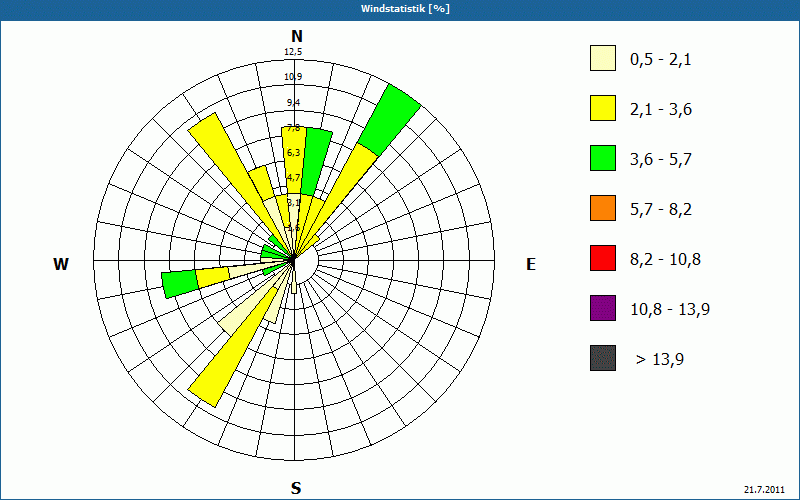Click the S compass label
Viewport: 800px width, 500px height.
tap(296, 489)
